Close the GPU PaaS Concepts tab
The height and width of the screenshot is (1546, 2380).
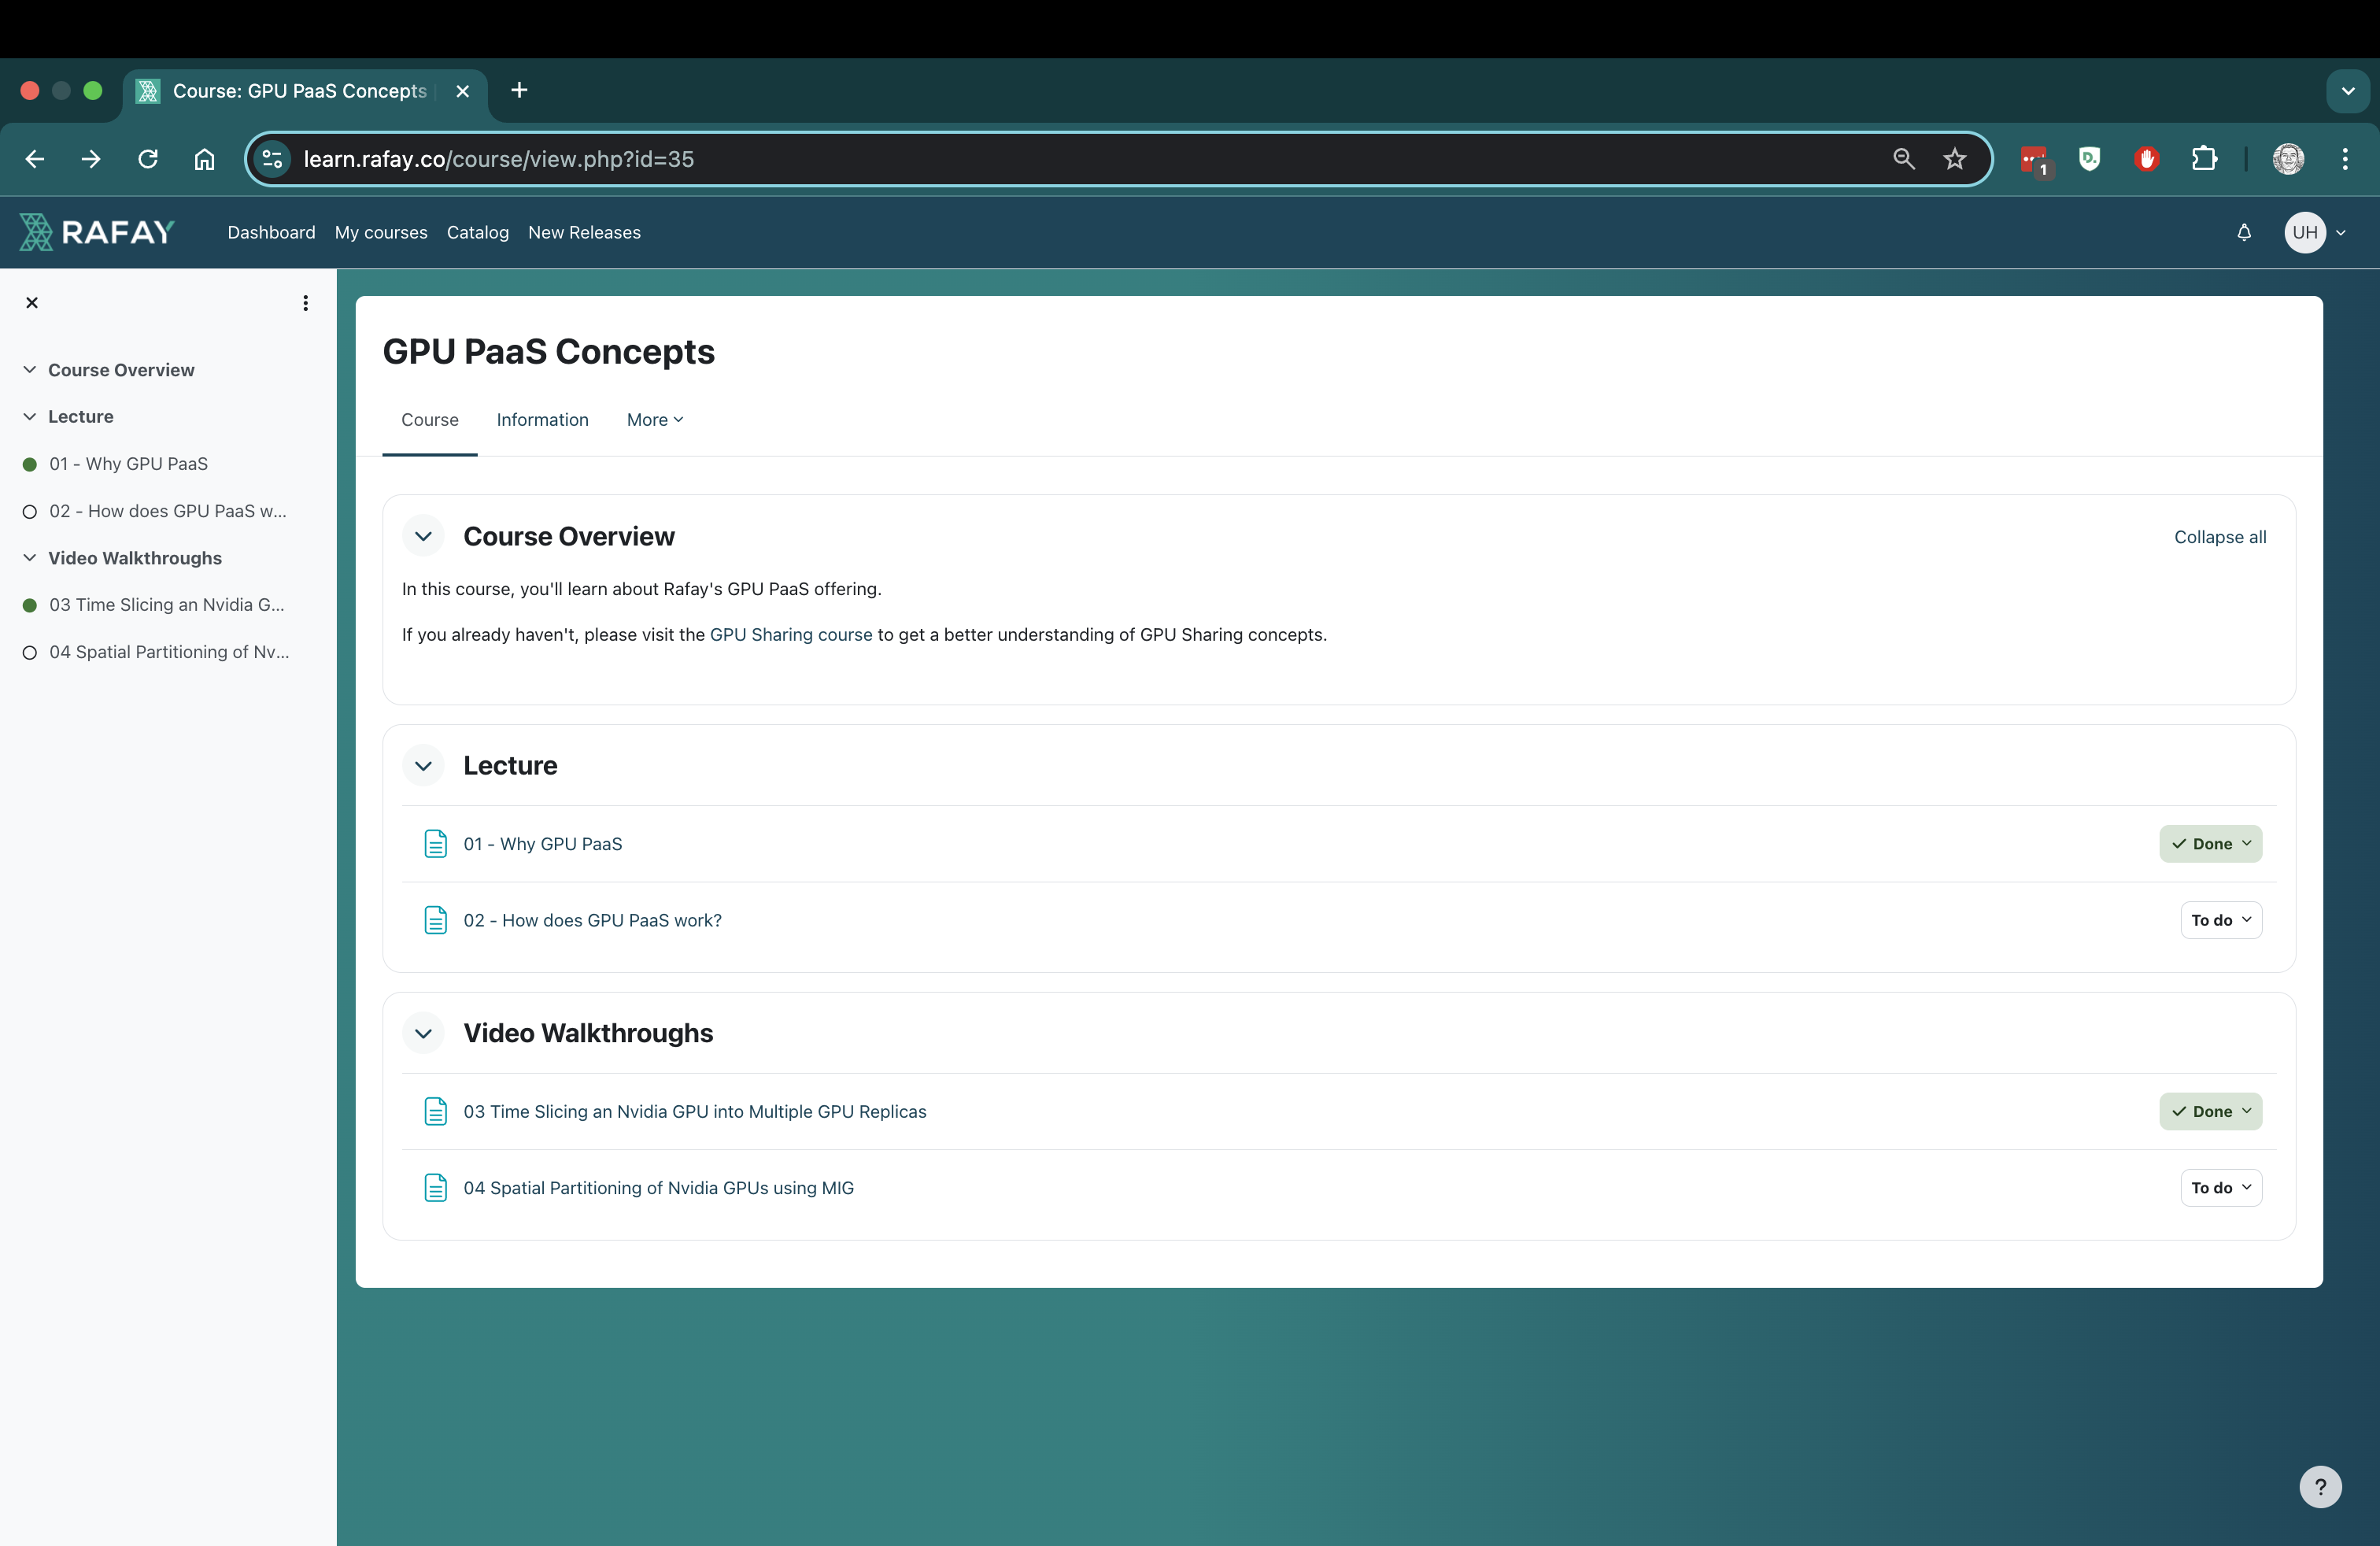pos(463,91)
